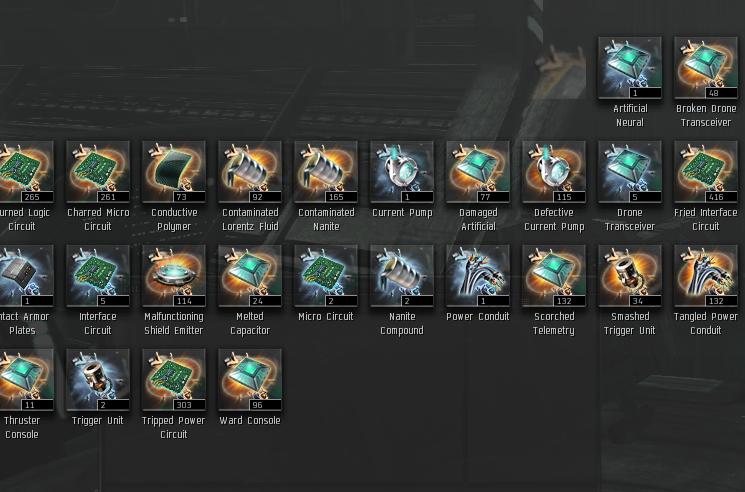This screenshot has width=745, height=492.
Task: Select the Nanite Compound icon
Action: [402, 275]
